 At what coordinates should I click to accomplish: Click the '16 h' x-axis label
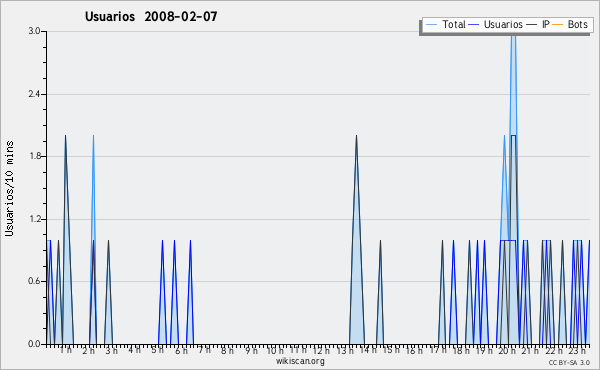[x=414, y=350]
